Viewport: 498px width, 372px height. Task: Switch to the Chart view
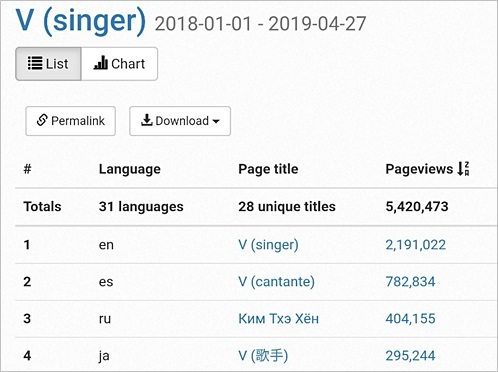pyautogui.click(x=119, y=64)
